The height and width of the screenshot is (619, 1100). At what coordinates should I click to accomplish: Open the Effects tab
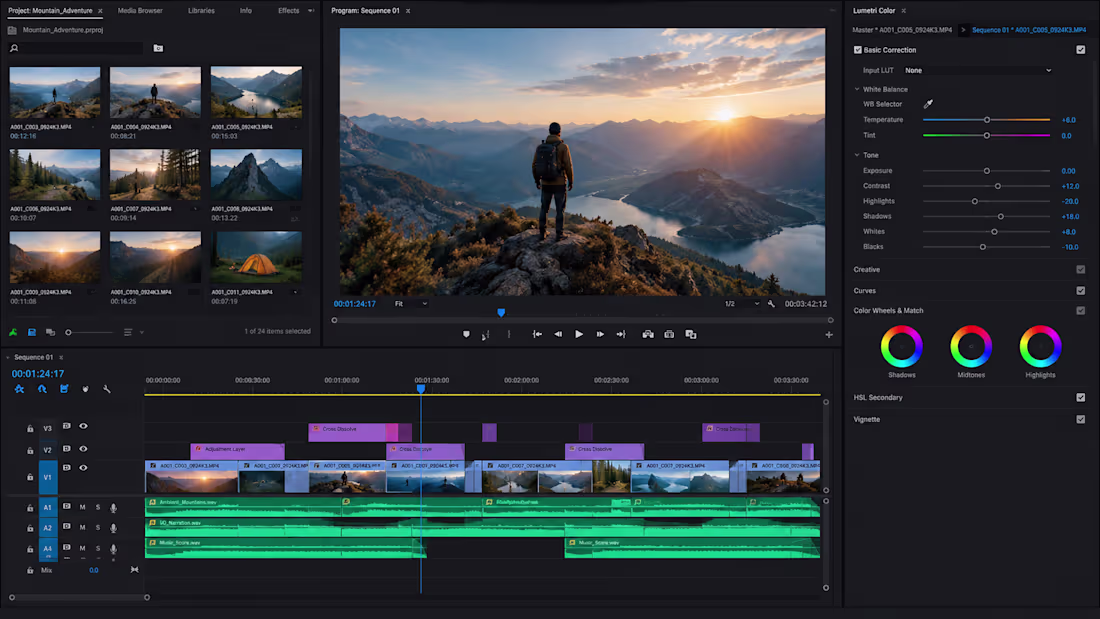click(x=288, y=11)
